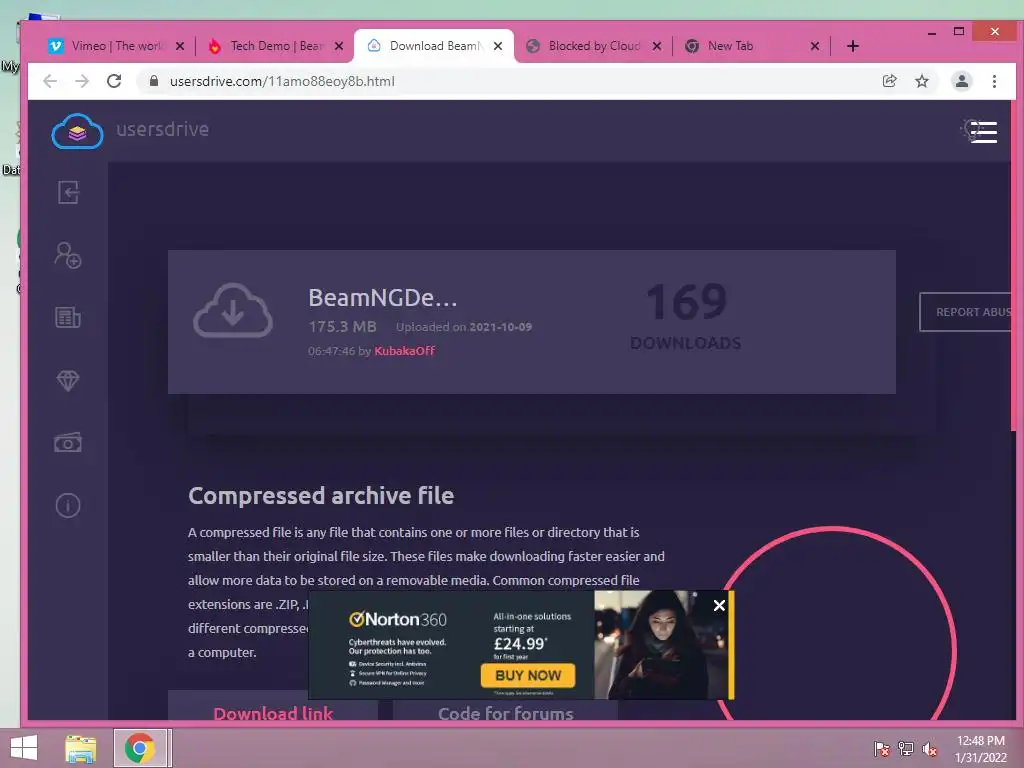The image size is (1024, 768).
Task: Close the Norton 360 ad banner
Action: (x=719, y=605)
